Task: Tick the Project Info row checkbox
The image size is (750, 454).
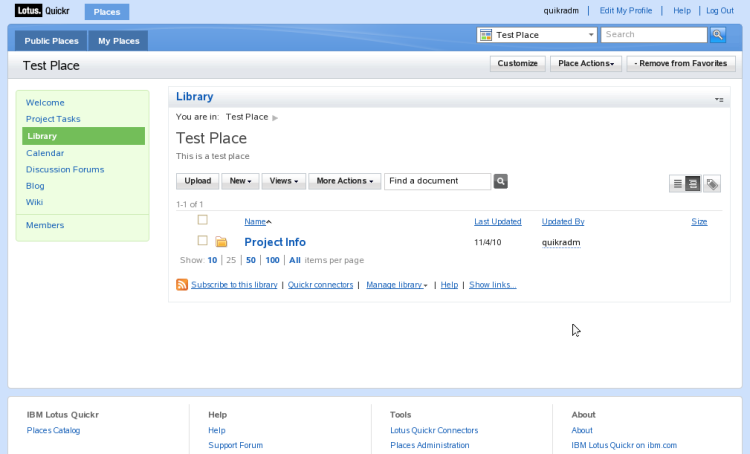Action: pyautogui.click(x=203, y=240)
